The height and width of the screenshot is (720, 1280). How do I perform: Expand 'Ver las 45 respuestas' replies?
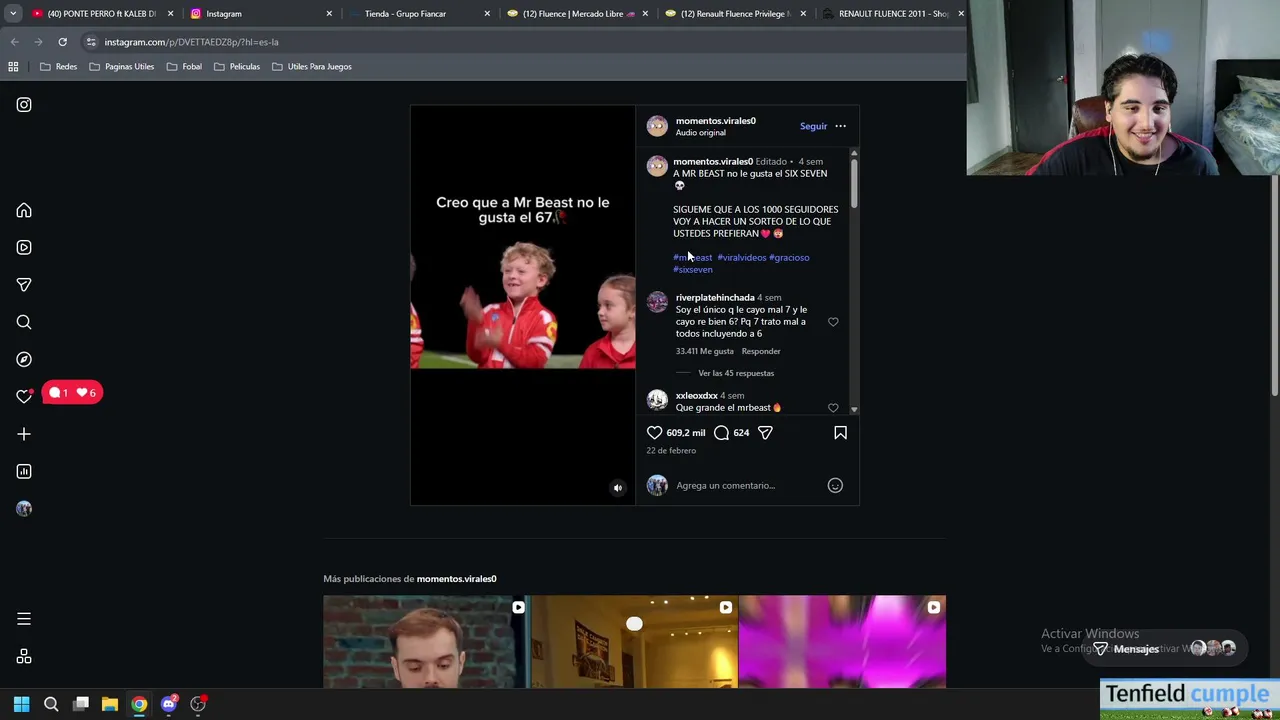click(x=736, y=373)
